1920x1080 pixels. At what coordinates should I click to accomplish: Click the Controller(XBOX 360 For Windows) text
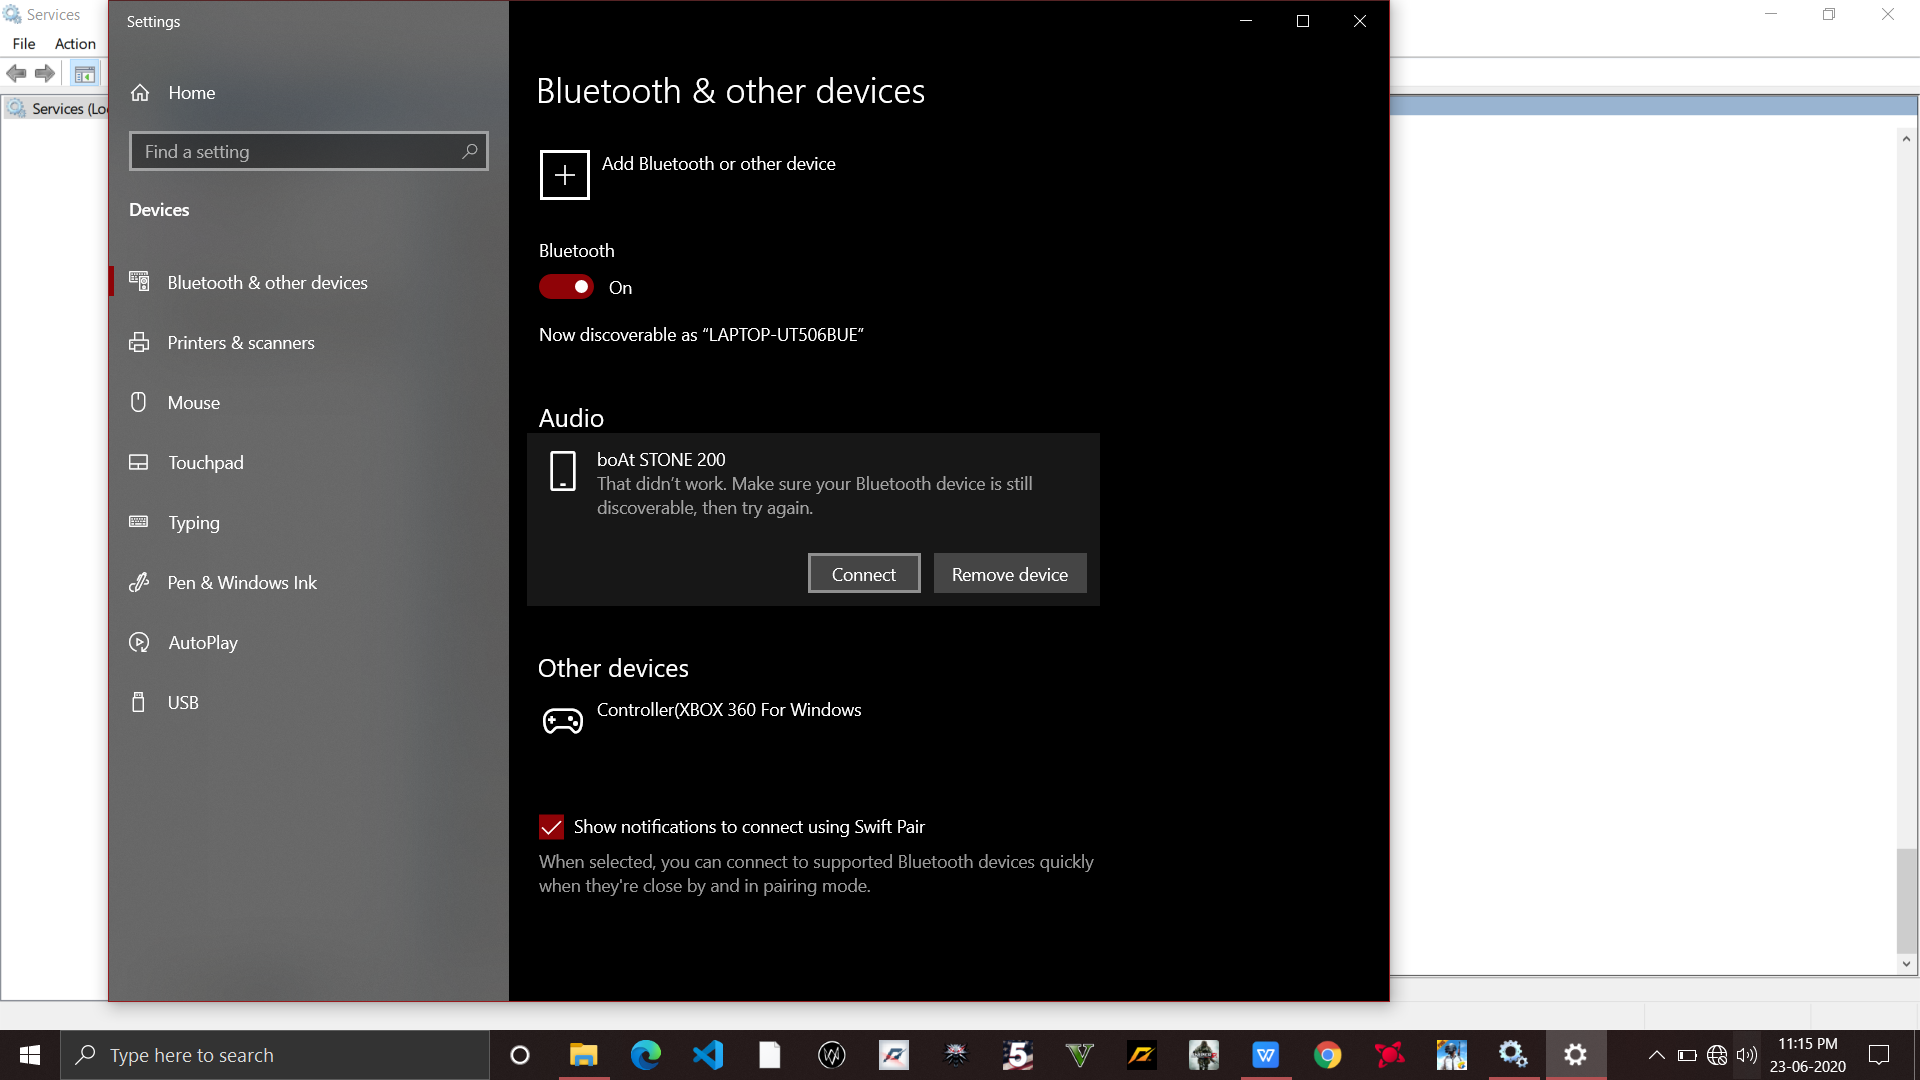(729, 710)
